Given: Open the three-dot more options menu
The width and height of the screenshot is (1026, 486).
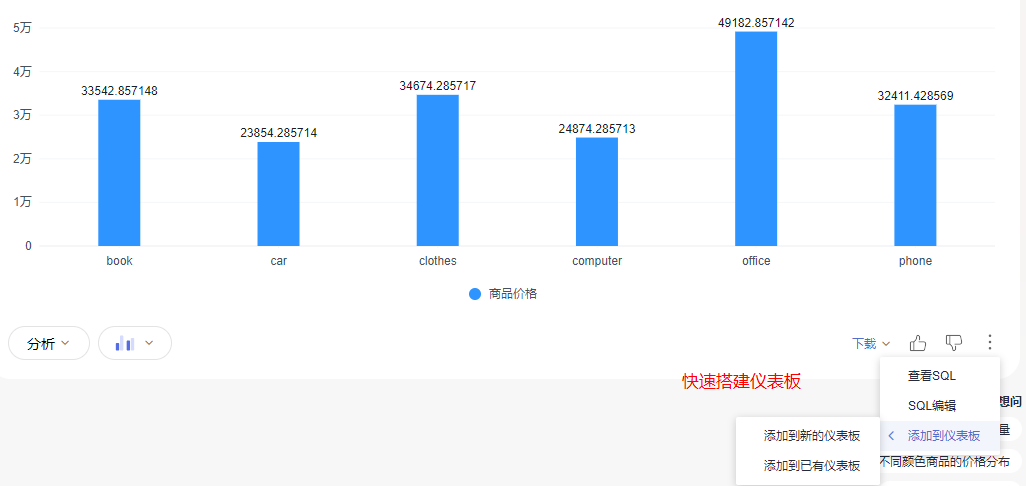Looking at the screenshot, I should click(x=990, y=342).
